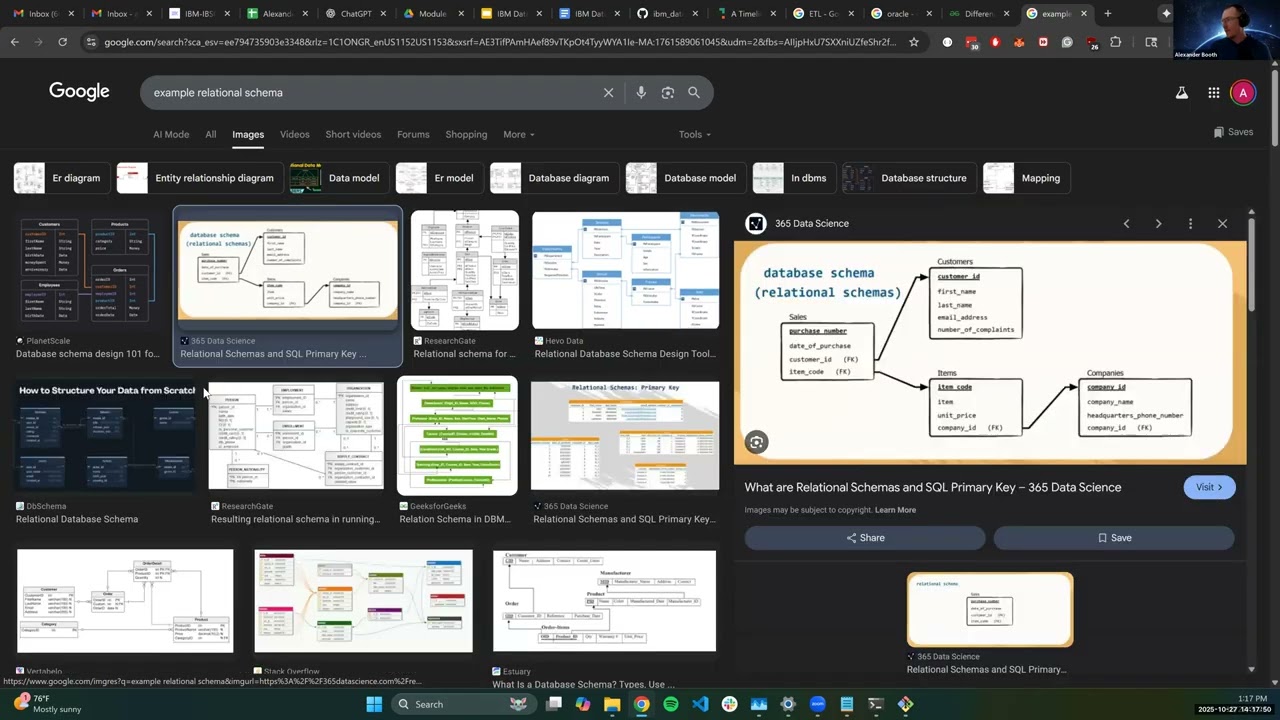Select the Forums tab
The width and height of the screenshot is (1280, 720).
(413, 134)
